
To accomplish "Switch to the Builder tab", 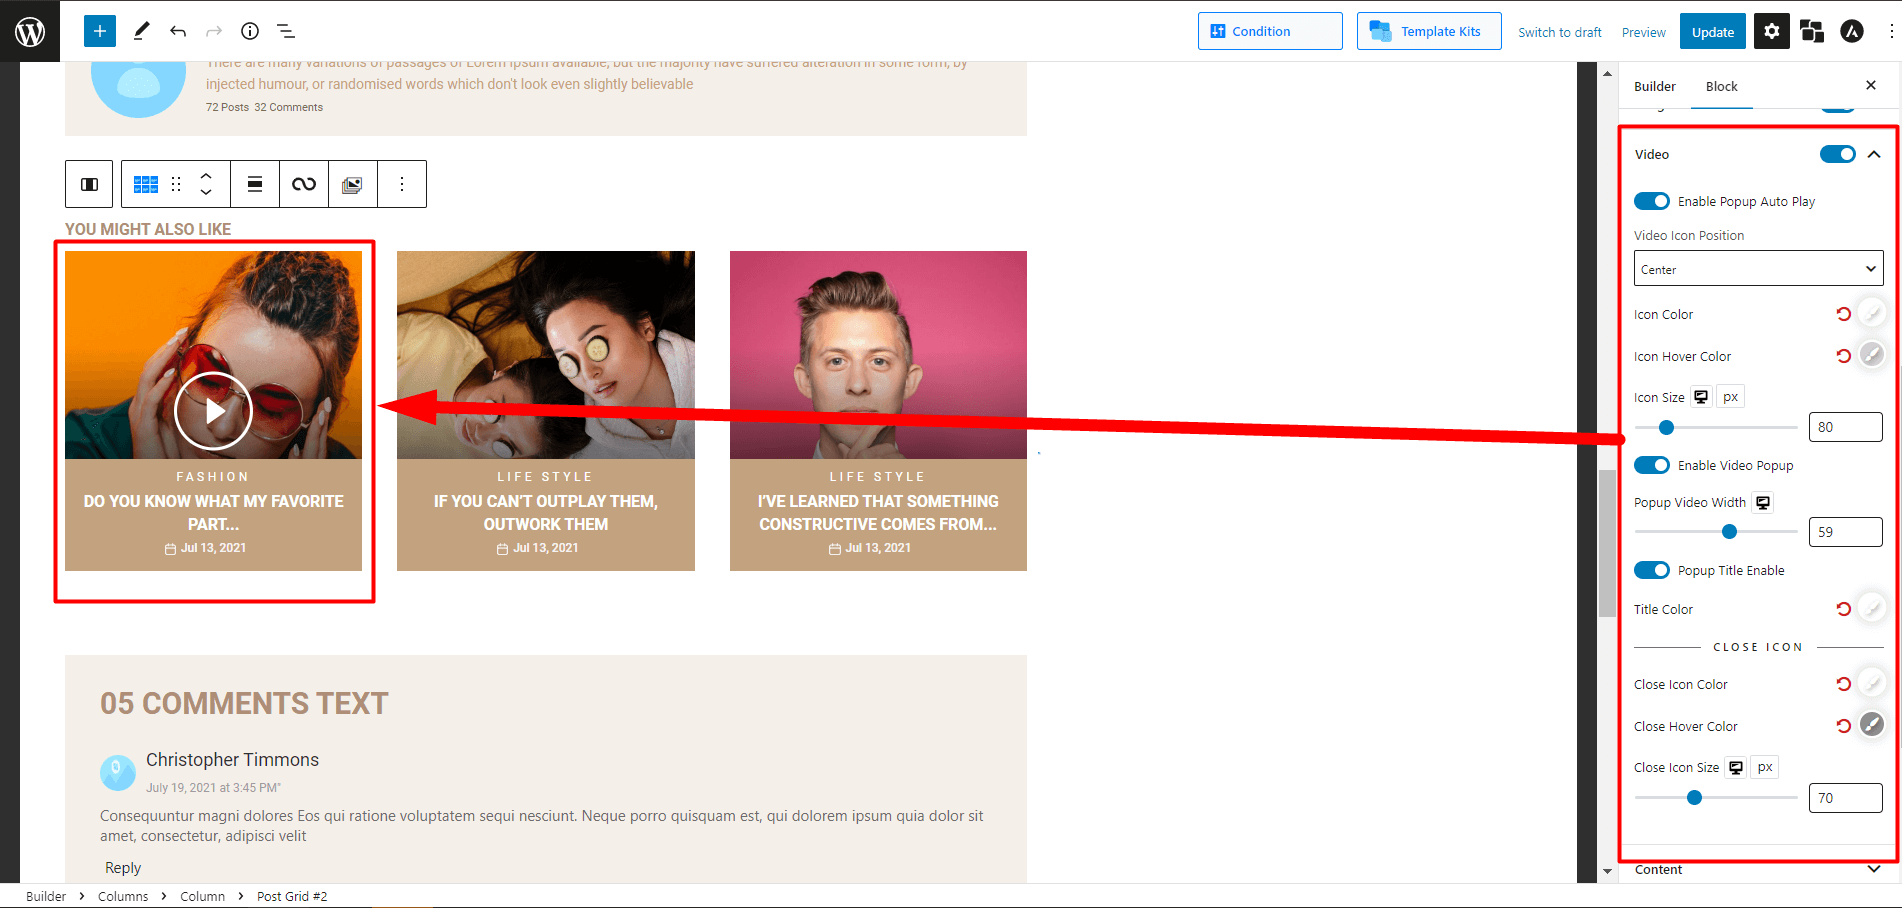I will click(1654, 86).
